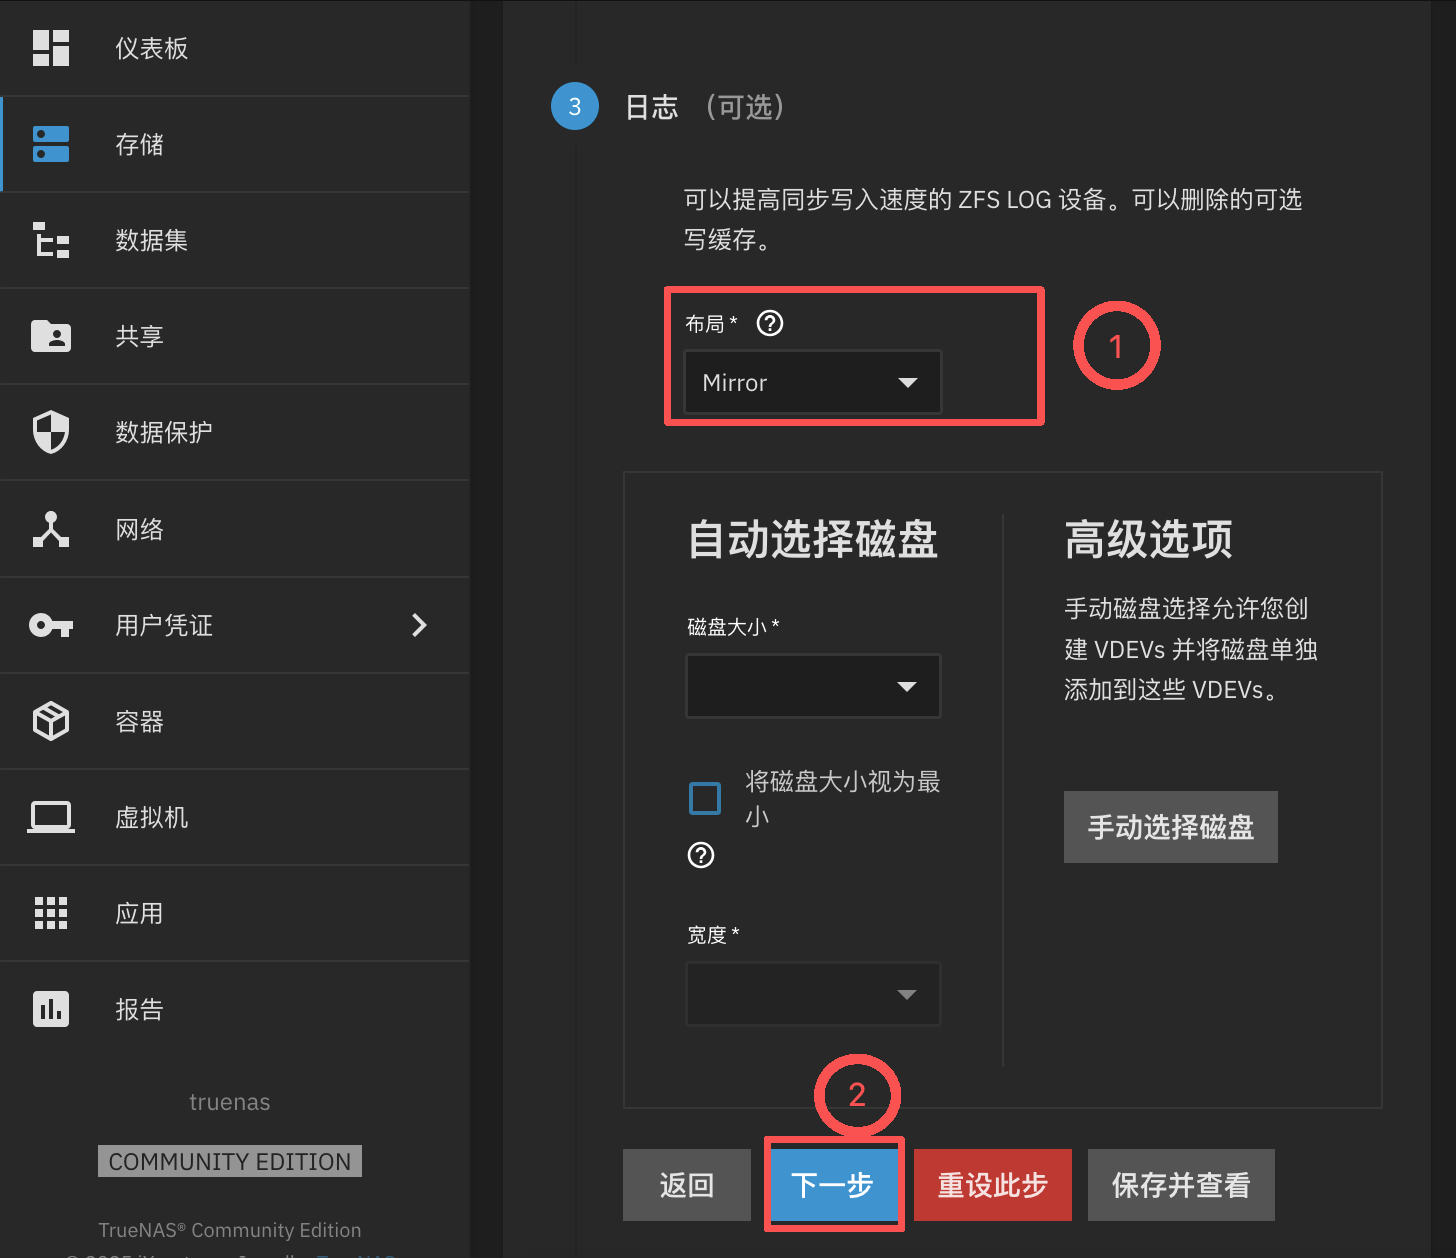Click the Data Protection (数据保护) shield icon
This screenshot has width=1456, height=1258.
tap(51, 432)
